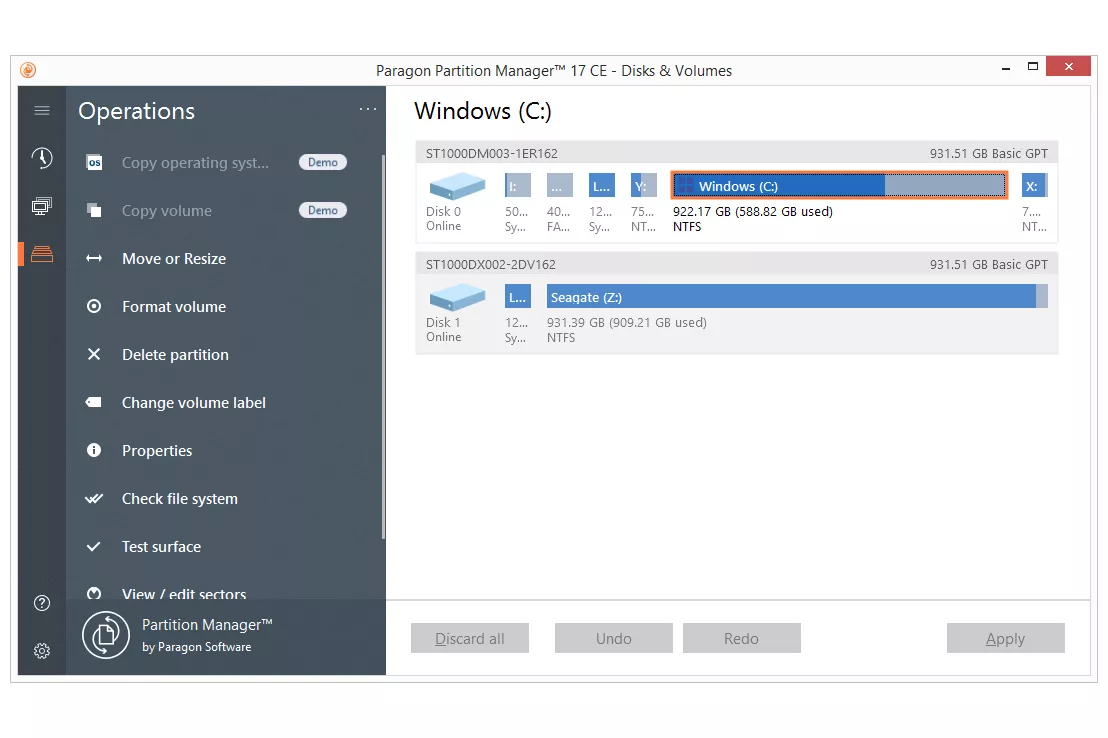Viewport: 1108px width, 738px height.
Task: Click the Move or Resize arrows icon
Action: point(94,259)
